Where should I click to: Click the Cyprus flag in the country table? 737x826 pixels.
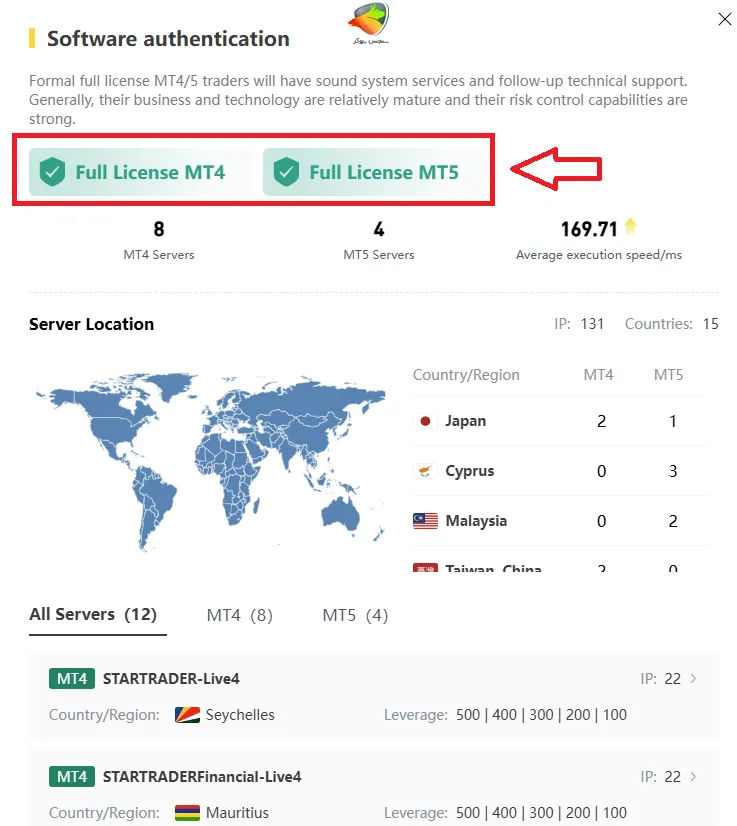[424, 471]
